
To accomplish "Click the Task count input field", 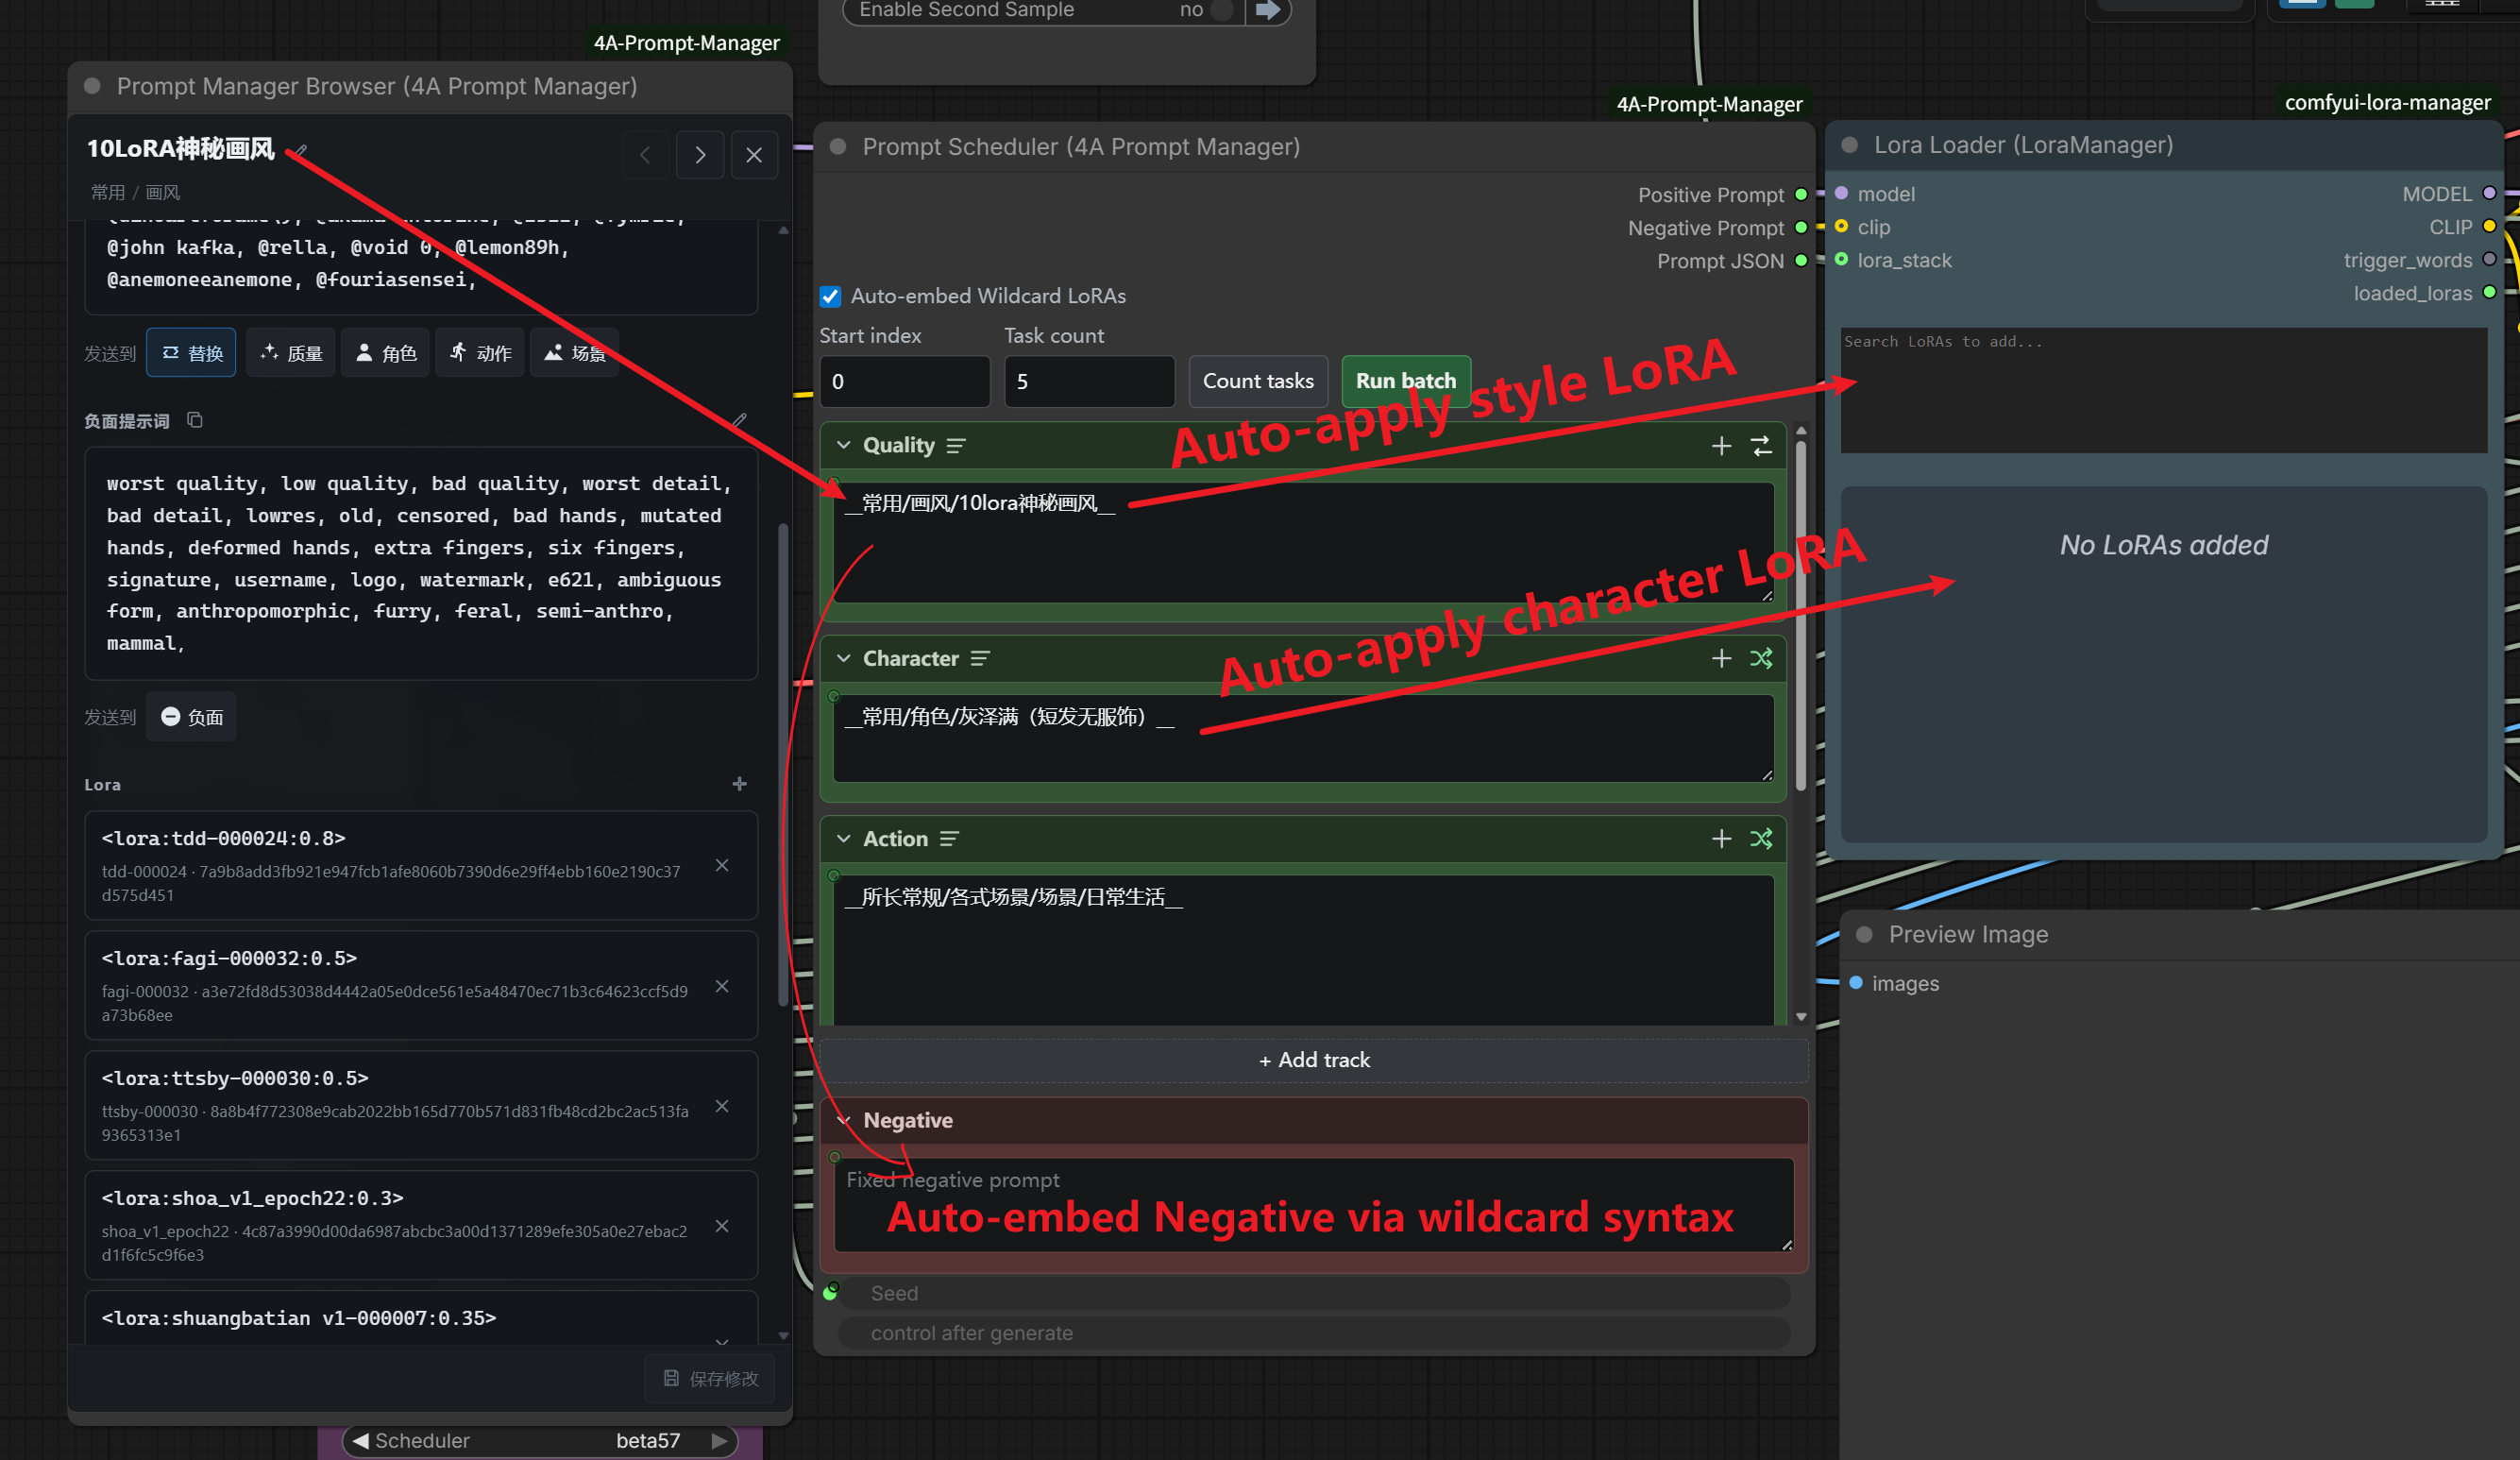I will click(x=1089, y=382).
